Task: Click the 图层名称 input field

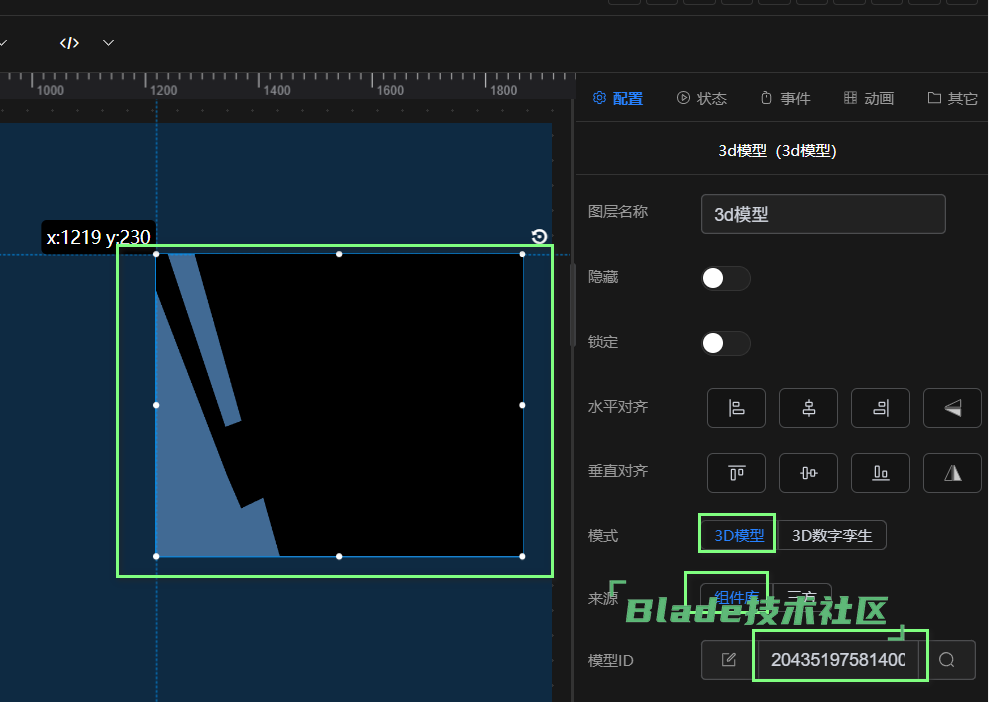Action: (x=823, y=214)
